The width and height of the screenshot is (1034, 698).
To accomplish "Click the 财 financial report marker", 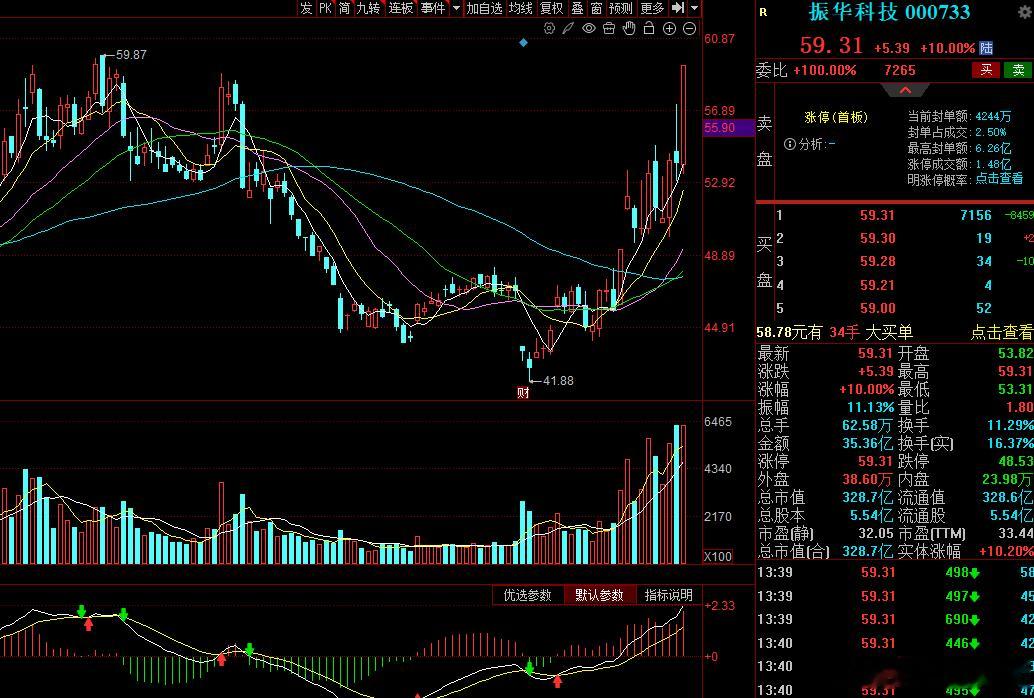I will (523, 393).
